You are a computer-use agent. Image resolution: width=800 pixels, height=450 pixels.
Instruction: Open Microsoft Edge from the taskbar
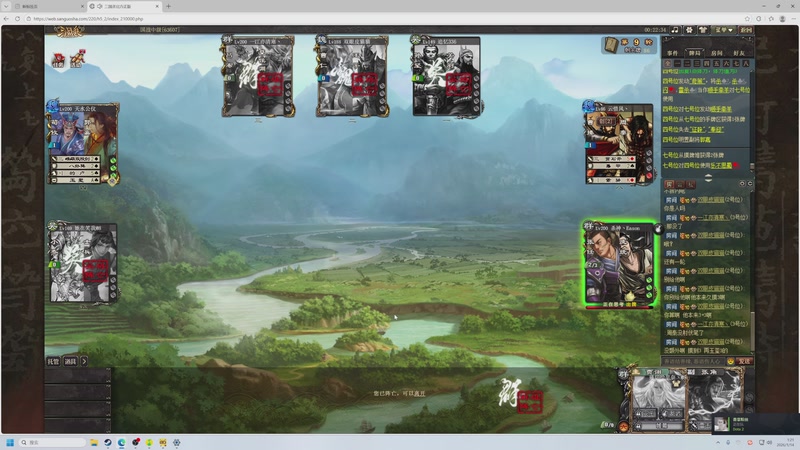(121, 442)
